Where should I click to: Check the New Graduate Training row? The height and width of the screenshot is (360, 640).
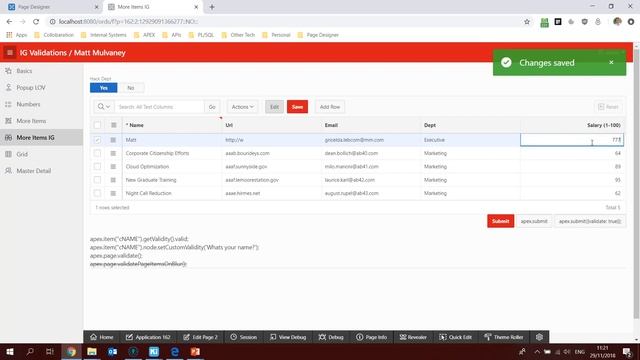tap(97, 180)
